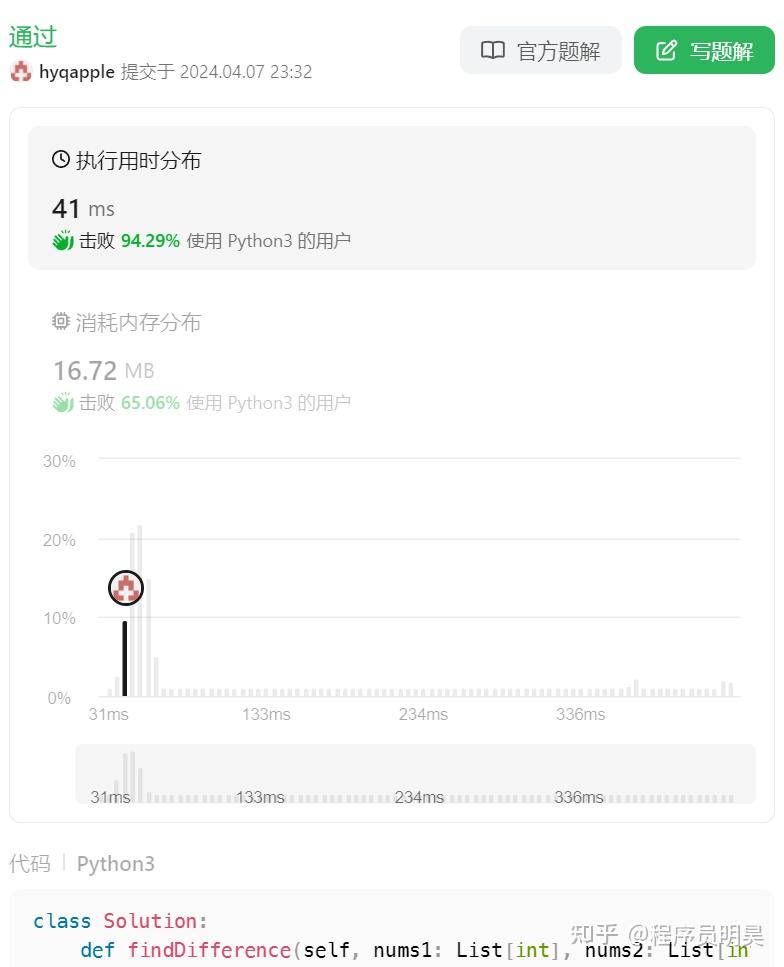Click the clock icon beside 执行用时分布
The image size is (784, 967).
click(59, 159)
